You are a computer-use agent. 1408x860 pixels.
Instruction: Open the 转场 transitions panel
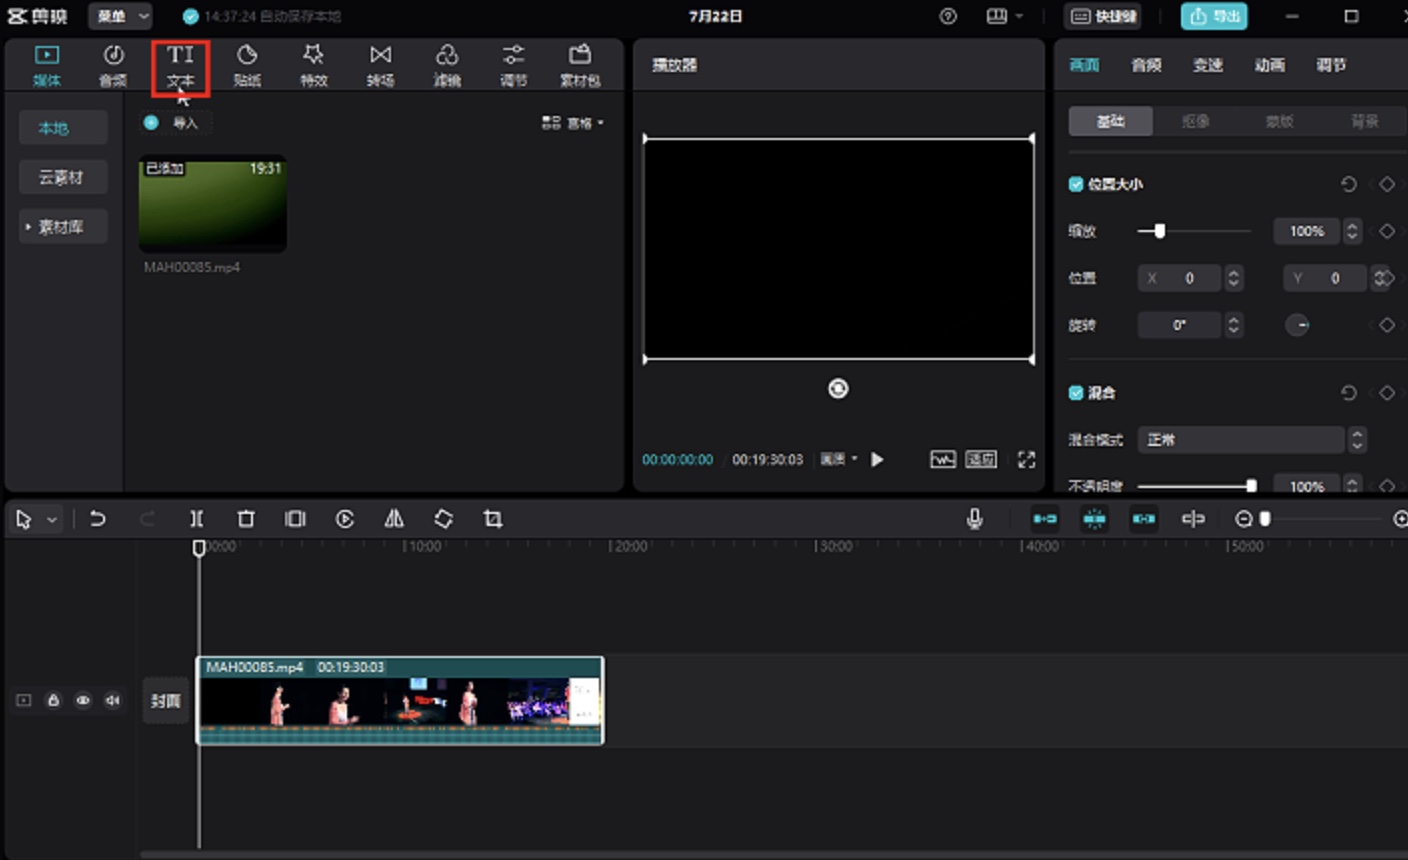[x=380, y=67]
